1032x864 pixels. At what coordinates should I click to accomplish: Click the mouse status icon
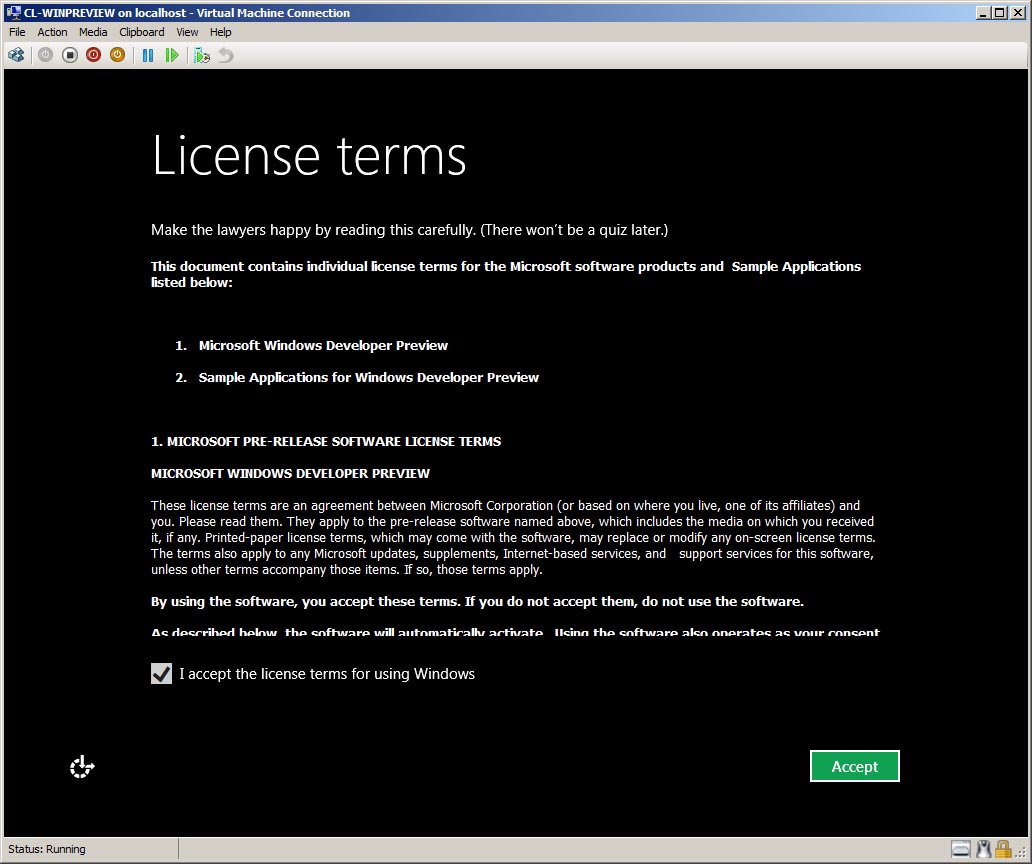point(984,849)
